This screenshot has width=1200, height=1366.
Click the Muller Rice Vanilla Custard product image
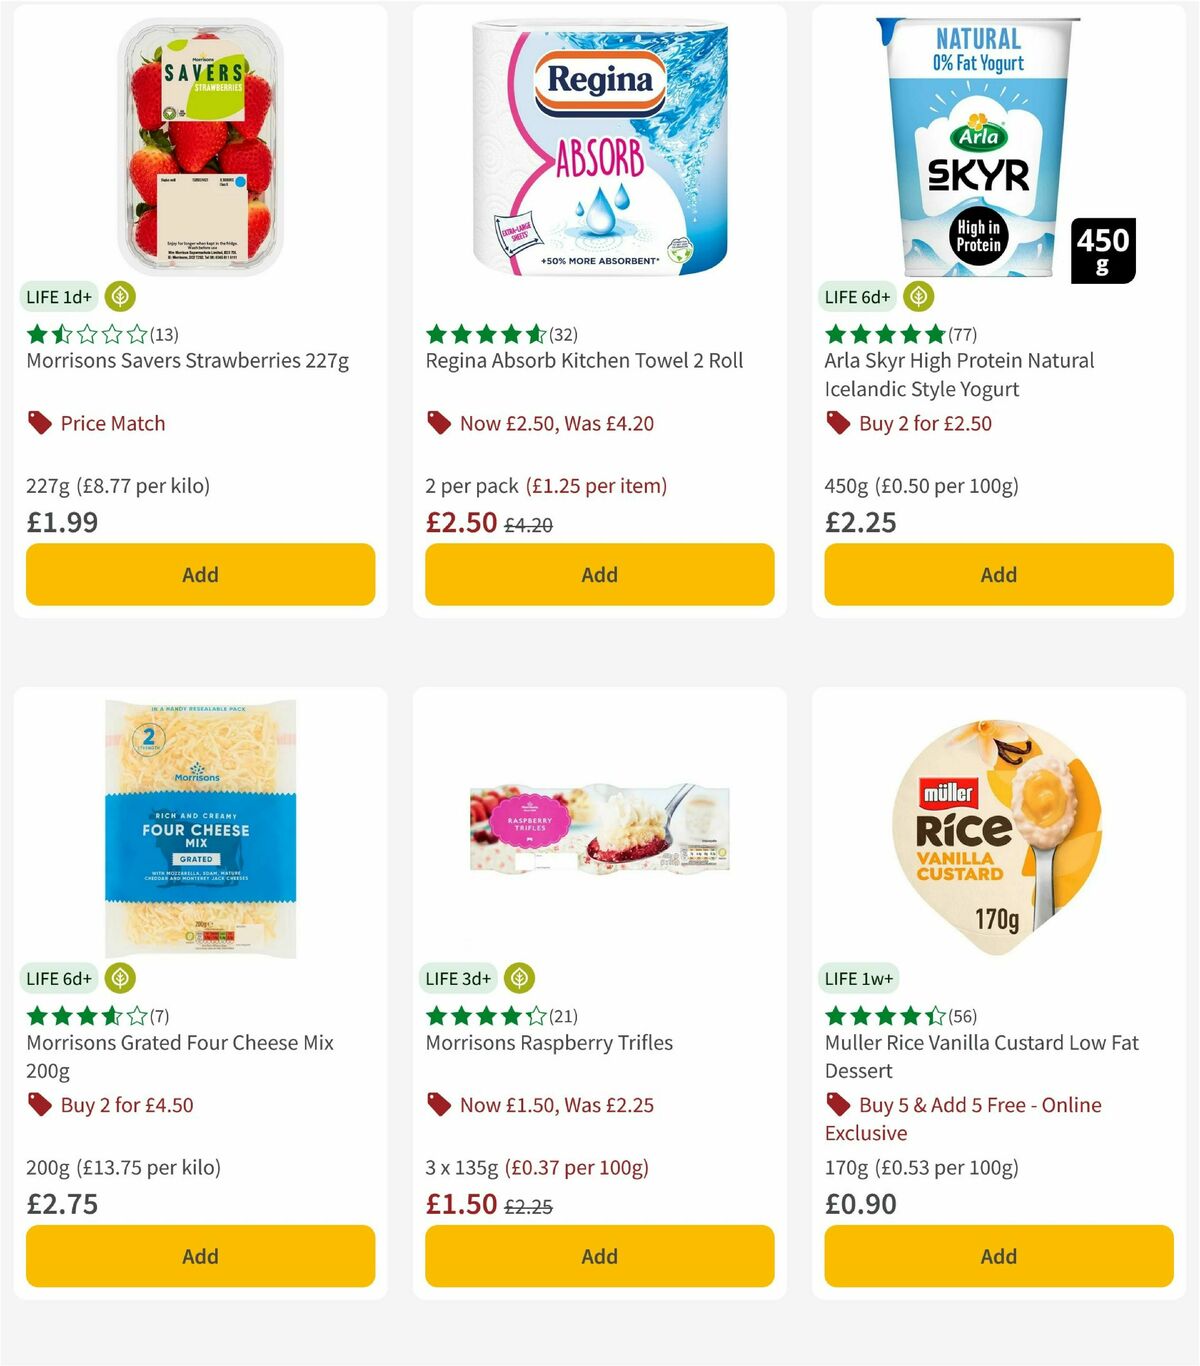997,820
